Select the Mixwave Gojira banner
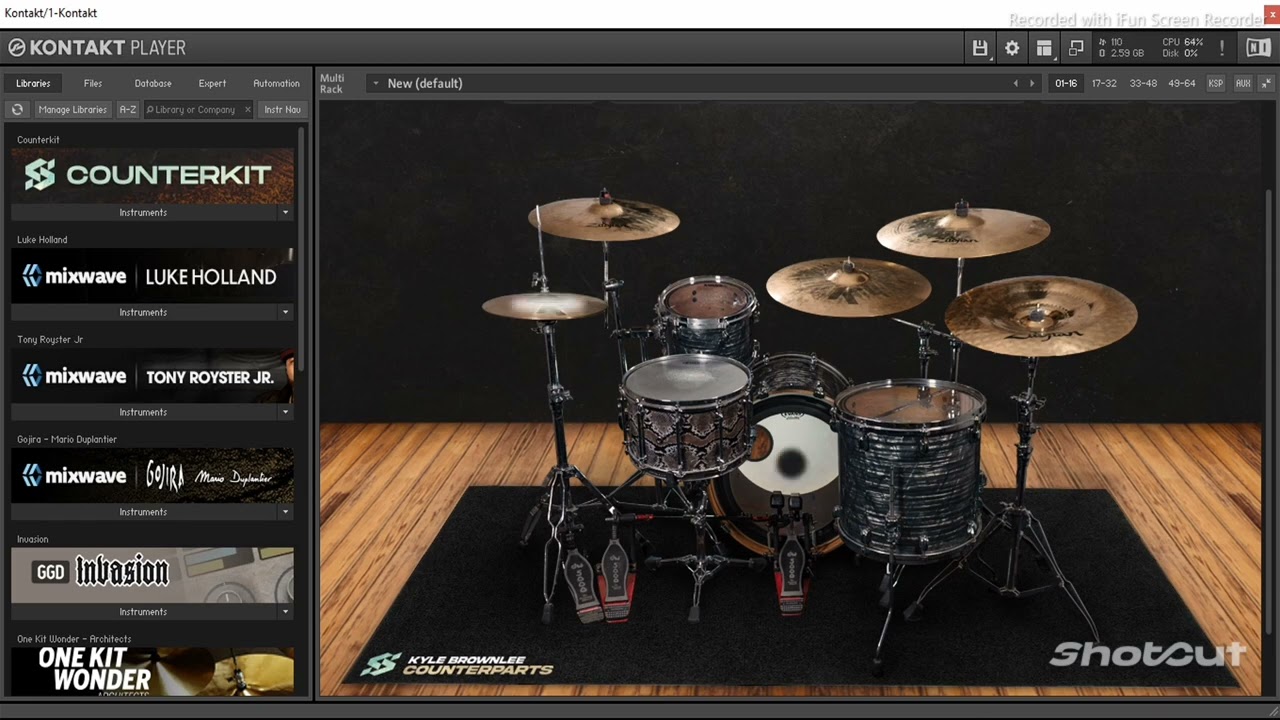The width and height of the screenshot is (1280, 720). coord(152,476)
